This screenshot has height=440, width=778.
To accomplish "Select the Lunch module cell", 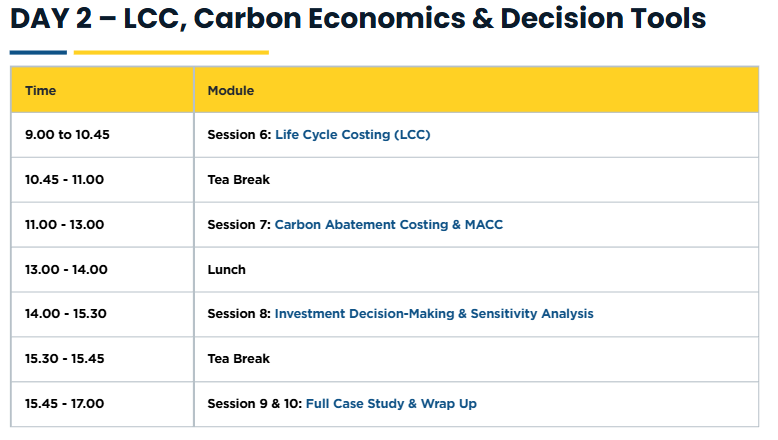I will tap(226, 269).
